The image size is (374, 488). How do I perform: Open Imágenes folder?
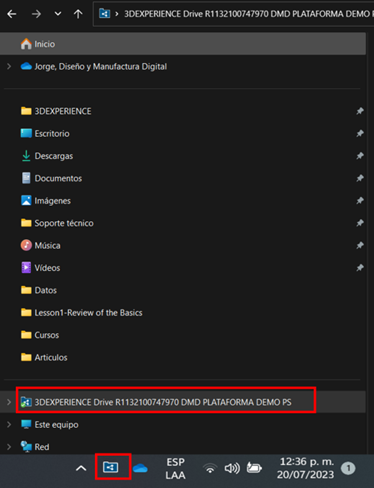(x=53, y=201)
